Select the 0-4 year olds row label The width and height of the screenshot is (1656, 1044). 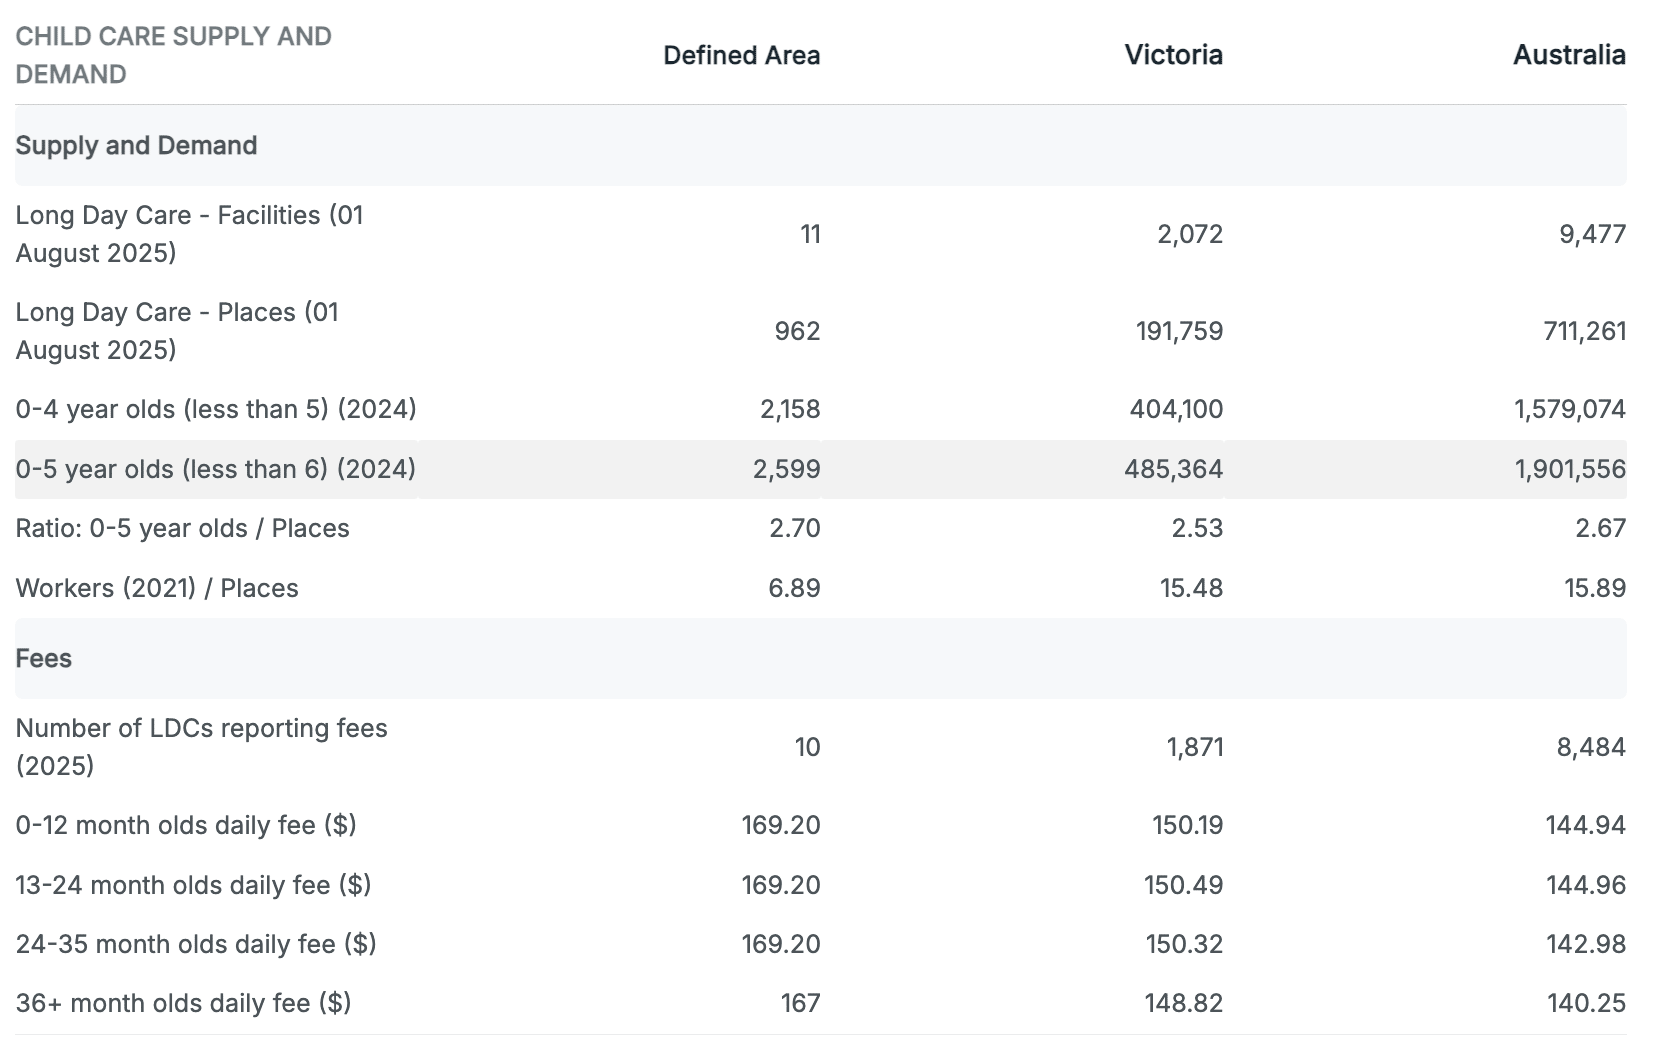click(x=216, y=409)
